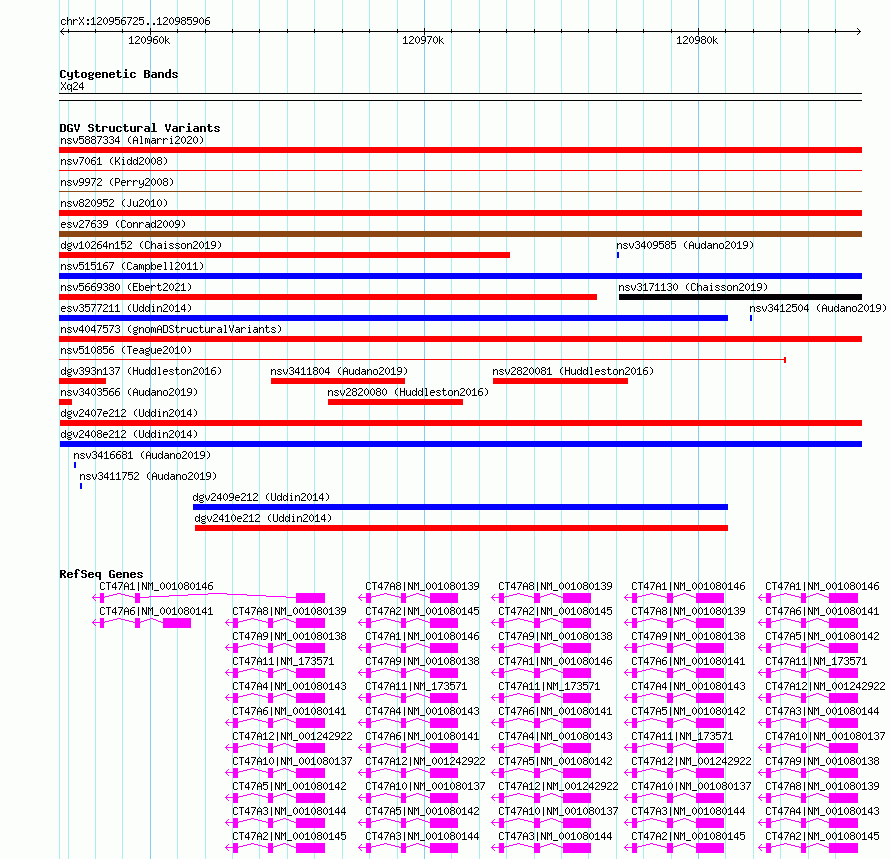Screen dimensions: 890x859
Task: Click the red bar under nsv2820080
Action: click(x=395, y=402)
